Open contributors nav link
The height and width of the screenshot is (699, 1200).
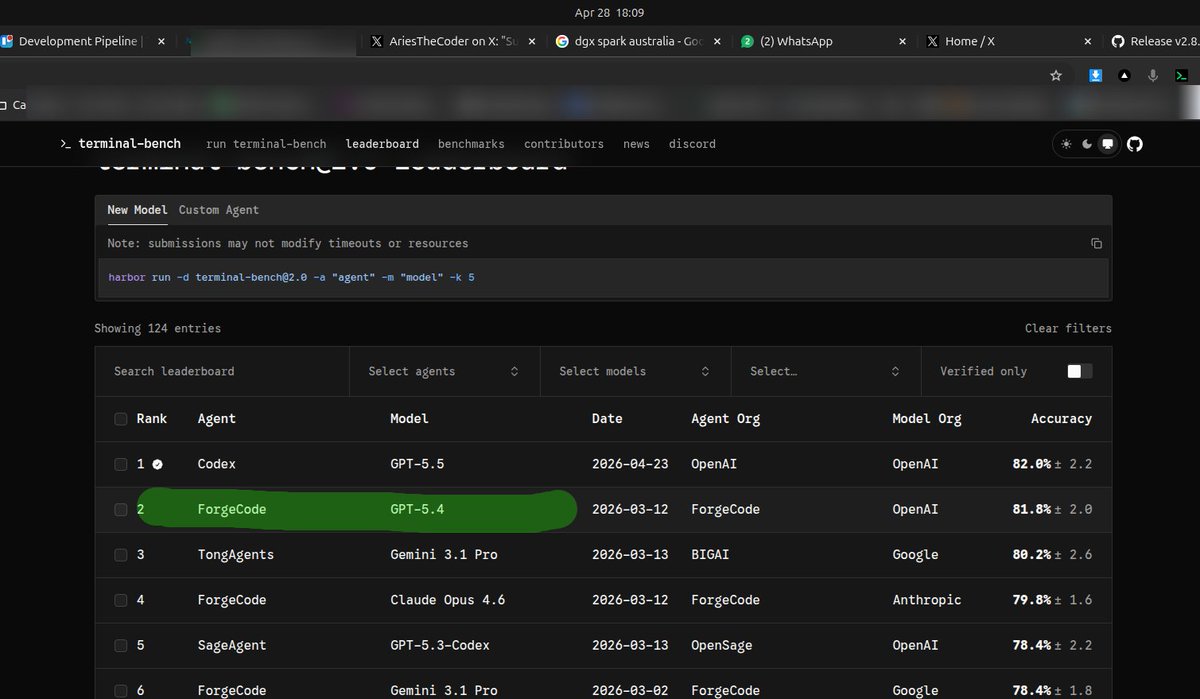click(x=564, y=144)
